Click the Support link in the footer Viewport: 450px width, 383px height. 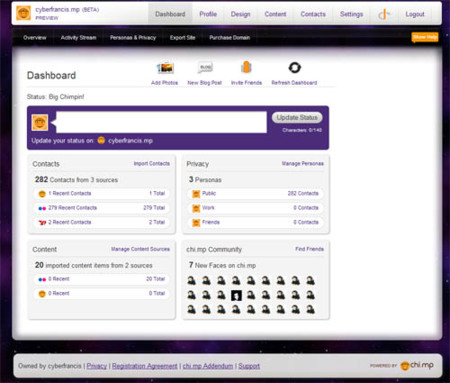pos(249,366)
